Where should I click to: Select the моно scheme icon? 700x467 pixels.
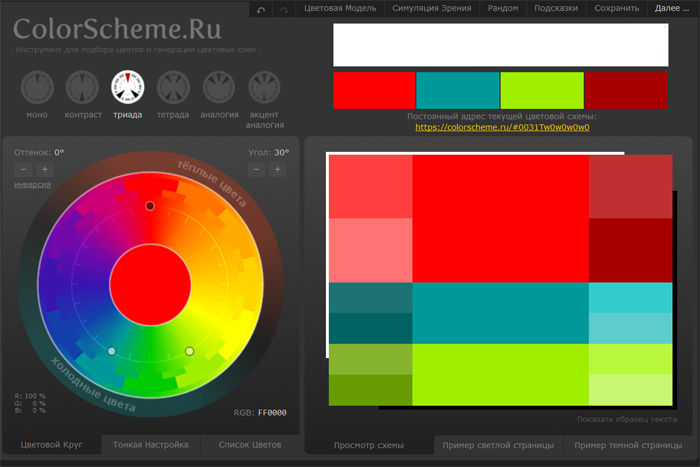click(37, 87)
